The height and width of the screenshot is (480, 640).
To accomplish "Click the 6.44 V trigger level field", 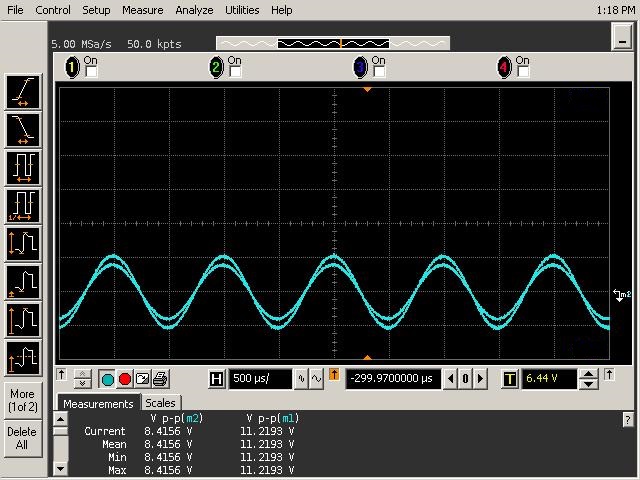I will [549, 379].
